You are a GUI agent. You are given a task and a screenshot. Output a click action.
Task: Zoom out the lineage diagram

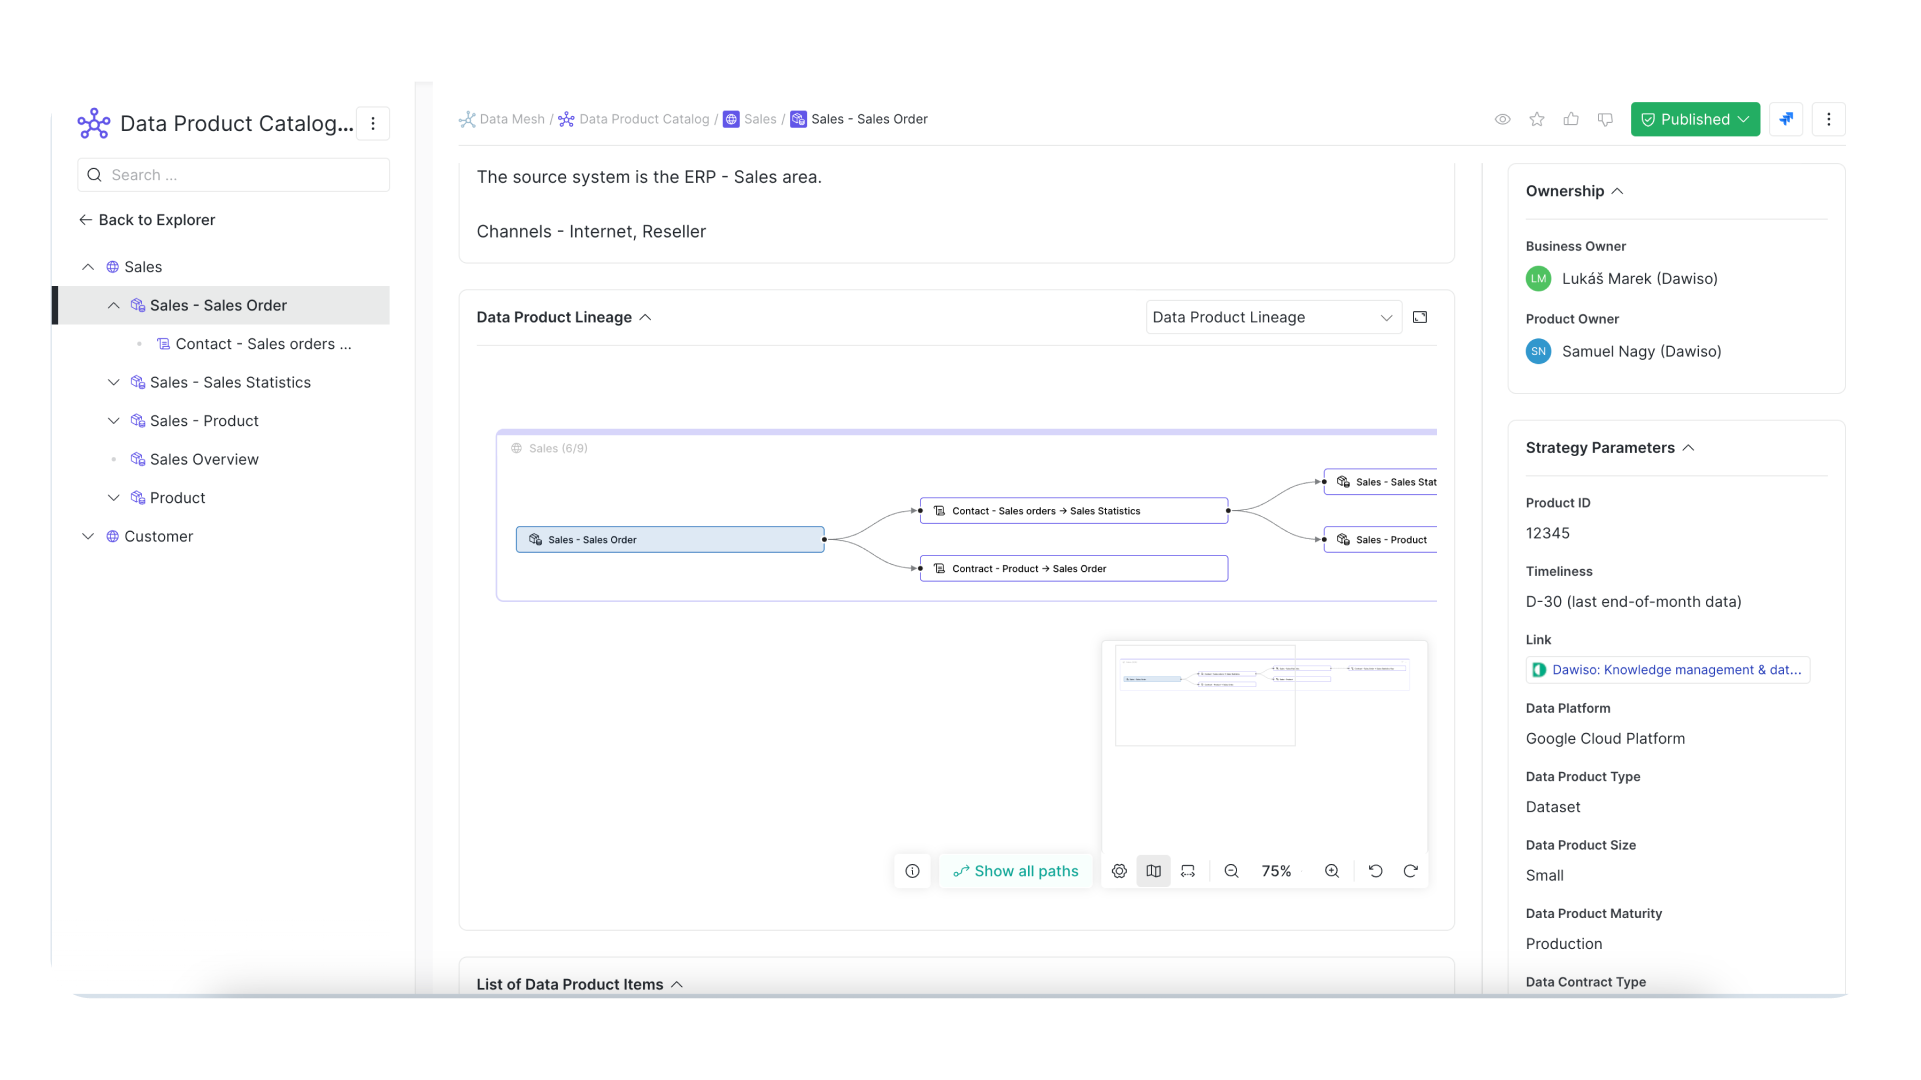click(1231, 871)
